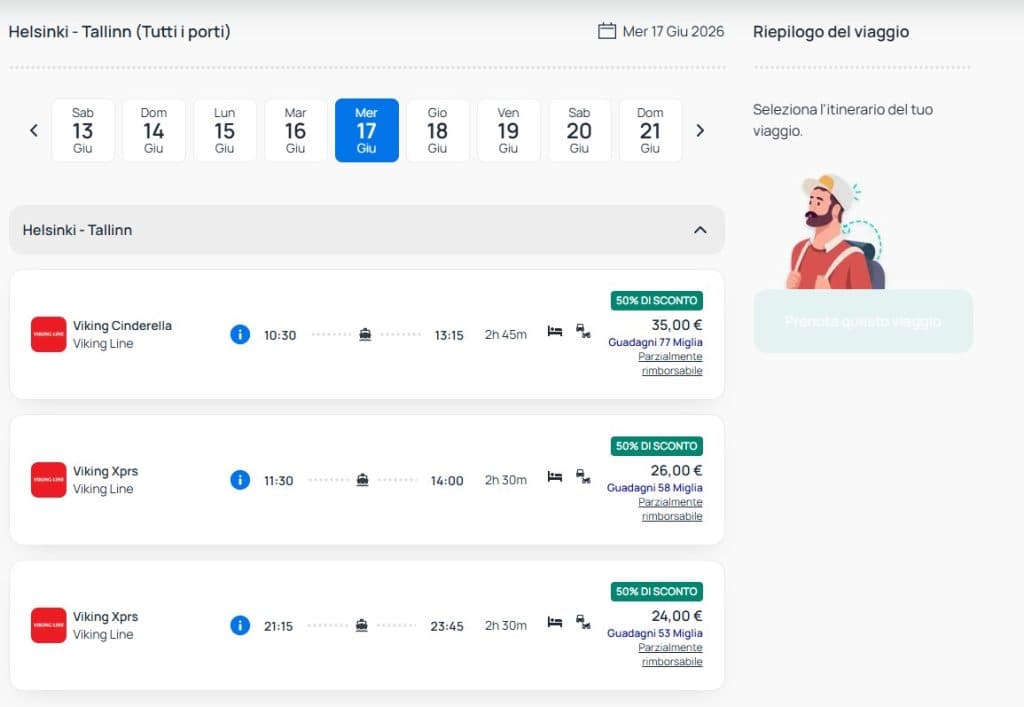This screenshot has height=707, width=1024.
Task: Click Viking Line logo on the 11:30 Viking Xprs card
Action: click(48, 480)
